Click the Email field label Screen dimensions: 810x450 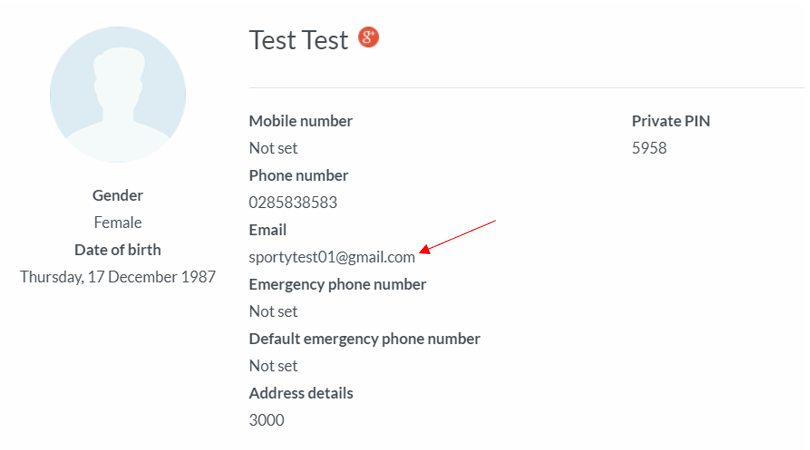268,229
